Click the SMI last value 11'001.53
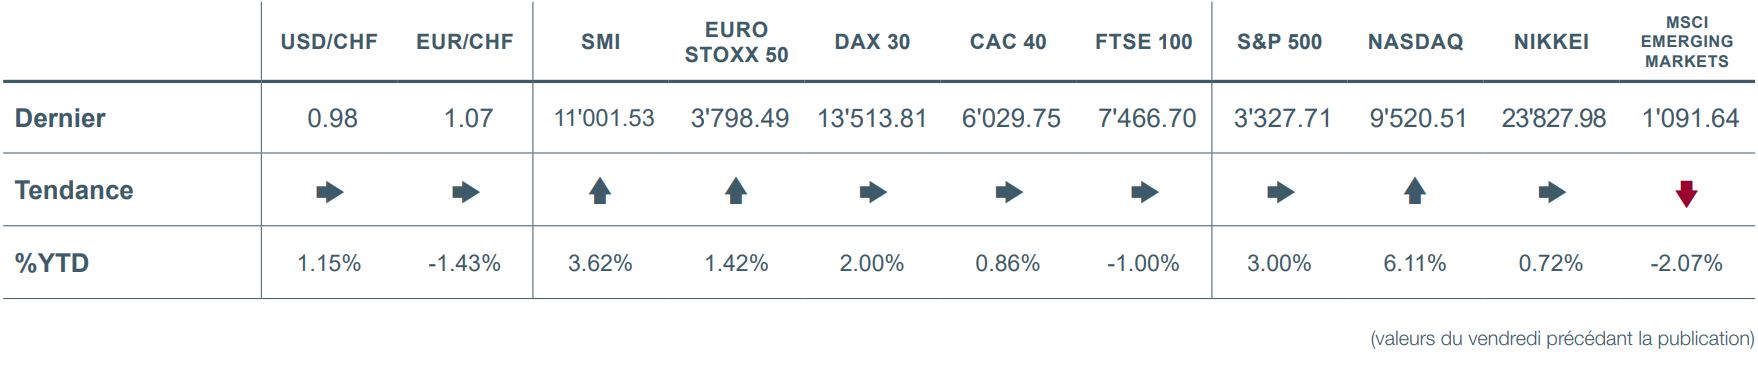Viewport: 1758px width, 365px height. (x=604, y=118)
